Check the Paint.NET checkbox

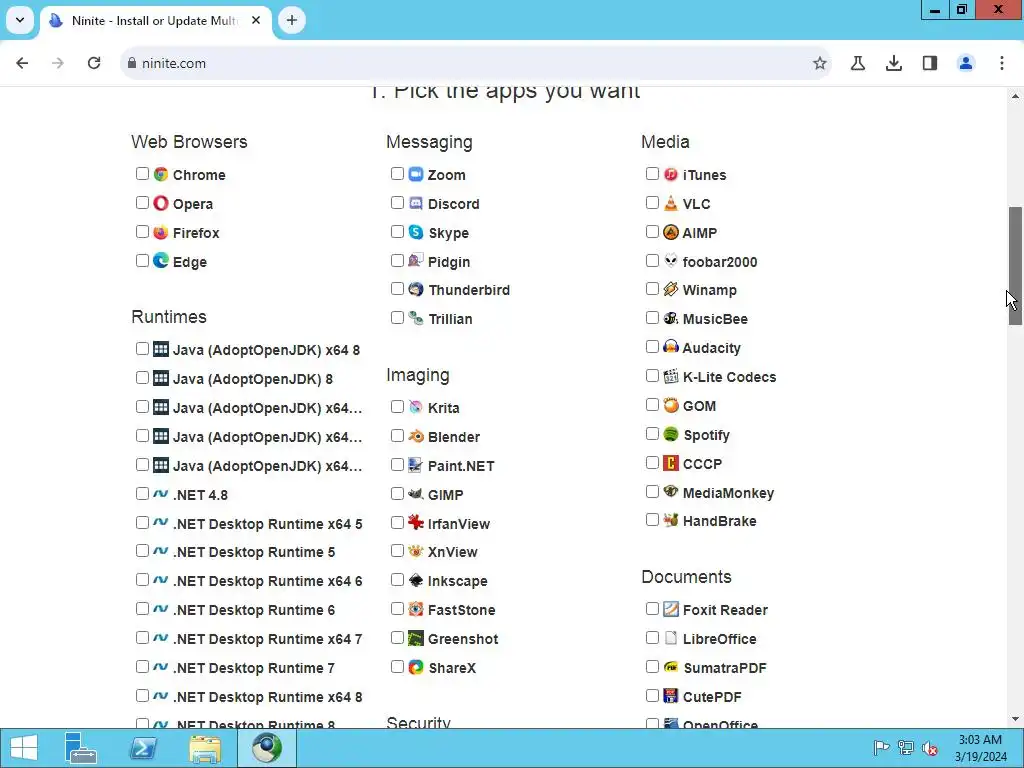[397, 465]
